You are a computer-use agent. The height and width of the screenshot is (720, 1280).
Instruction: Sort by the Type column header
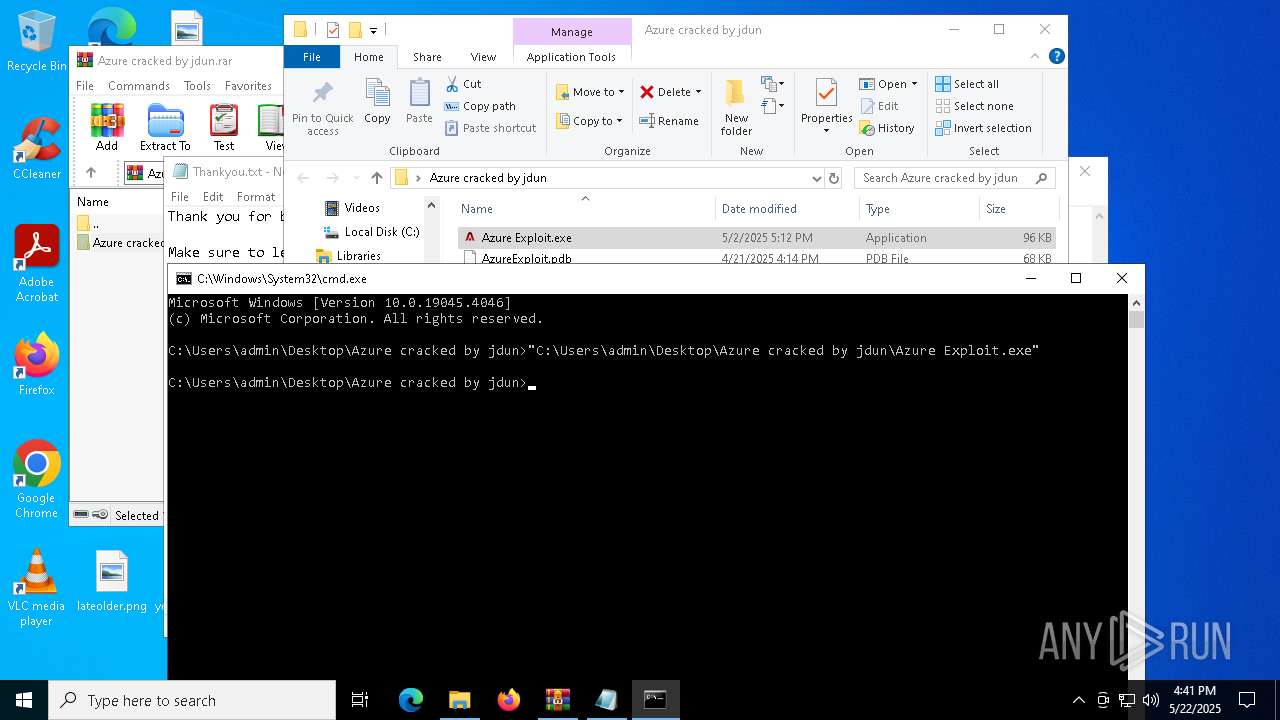(x=920, y=209)
